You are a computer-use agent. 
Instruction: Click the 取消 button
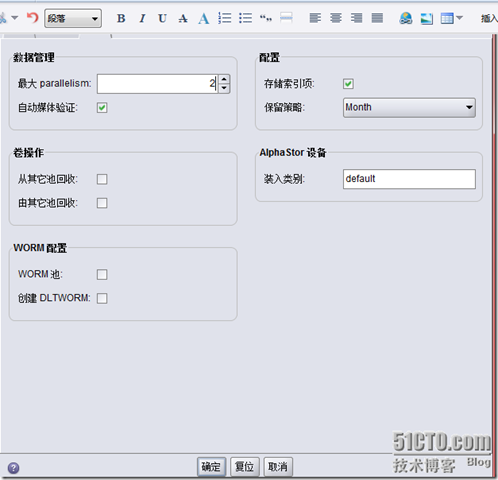(x=278, y=467)
